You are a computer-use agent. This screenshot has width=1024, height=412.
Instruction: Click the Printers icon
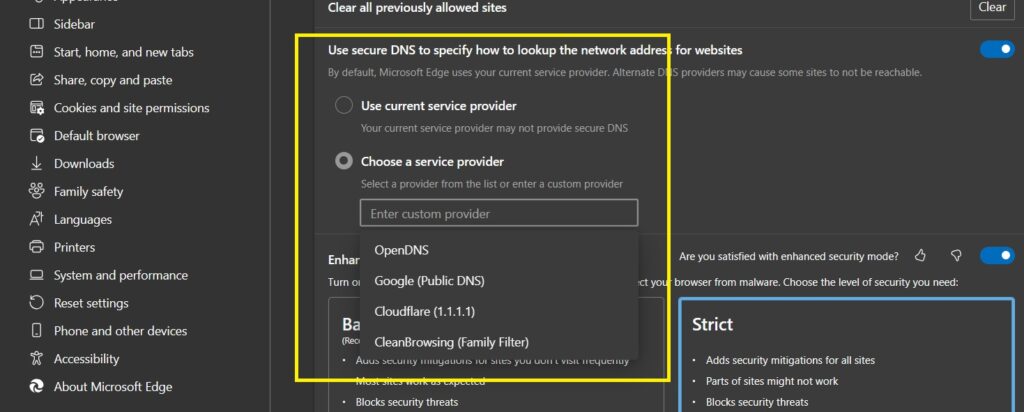37,247
